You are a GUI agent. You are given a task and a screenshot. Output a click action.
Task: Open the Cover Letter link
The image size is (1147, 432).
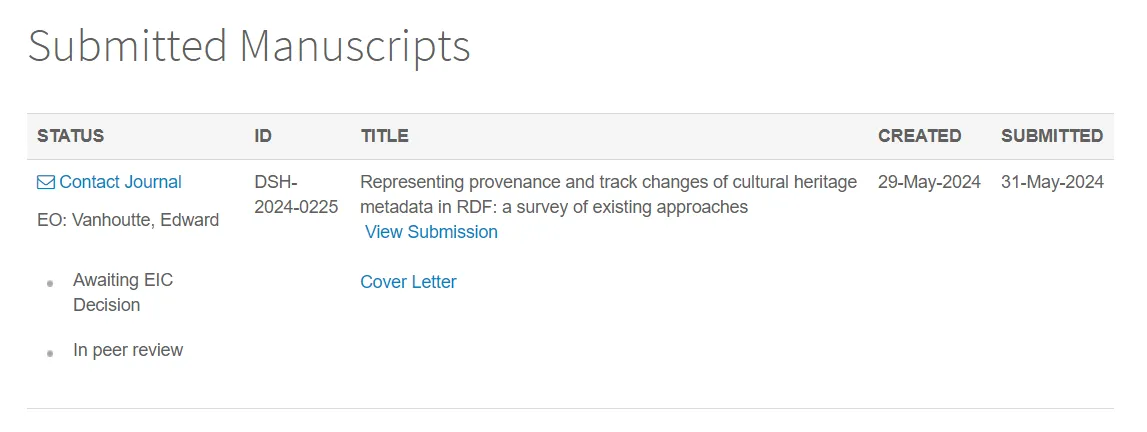point(408,282)
